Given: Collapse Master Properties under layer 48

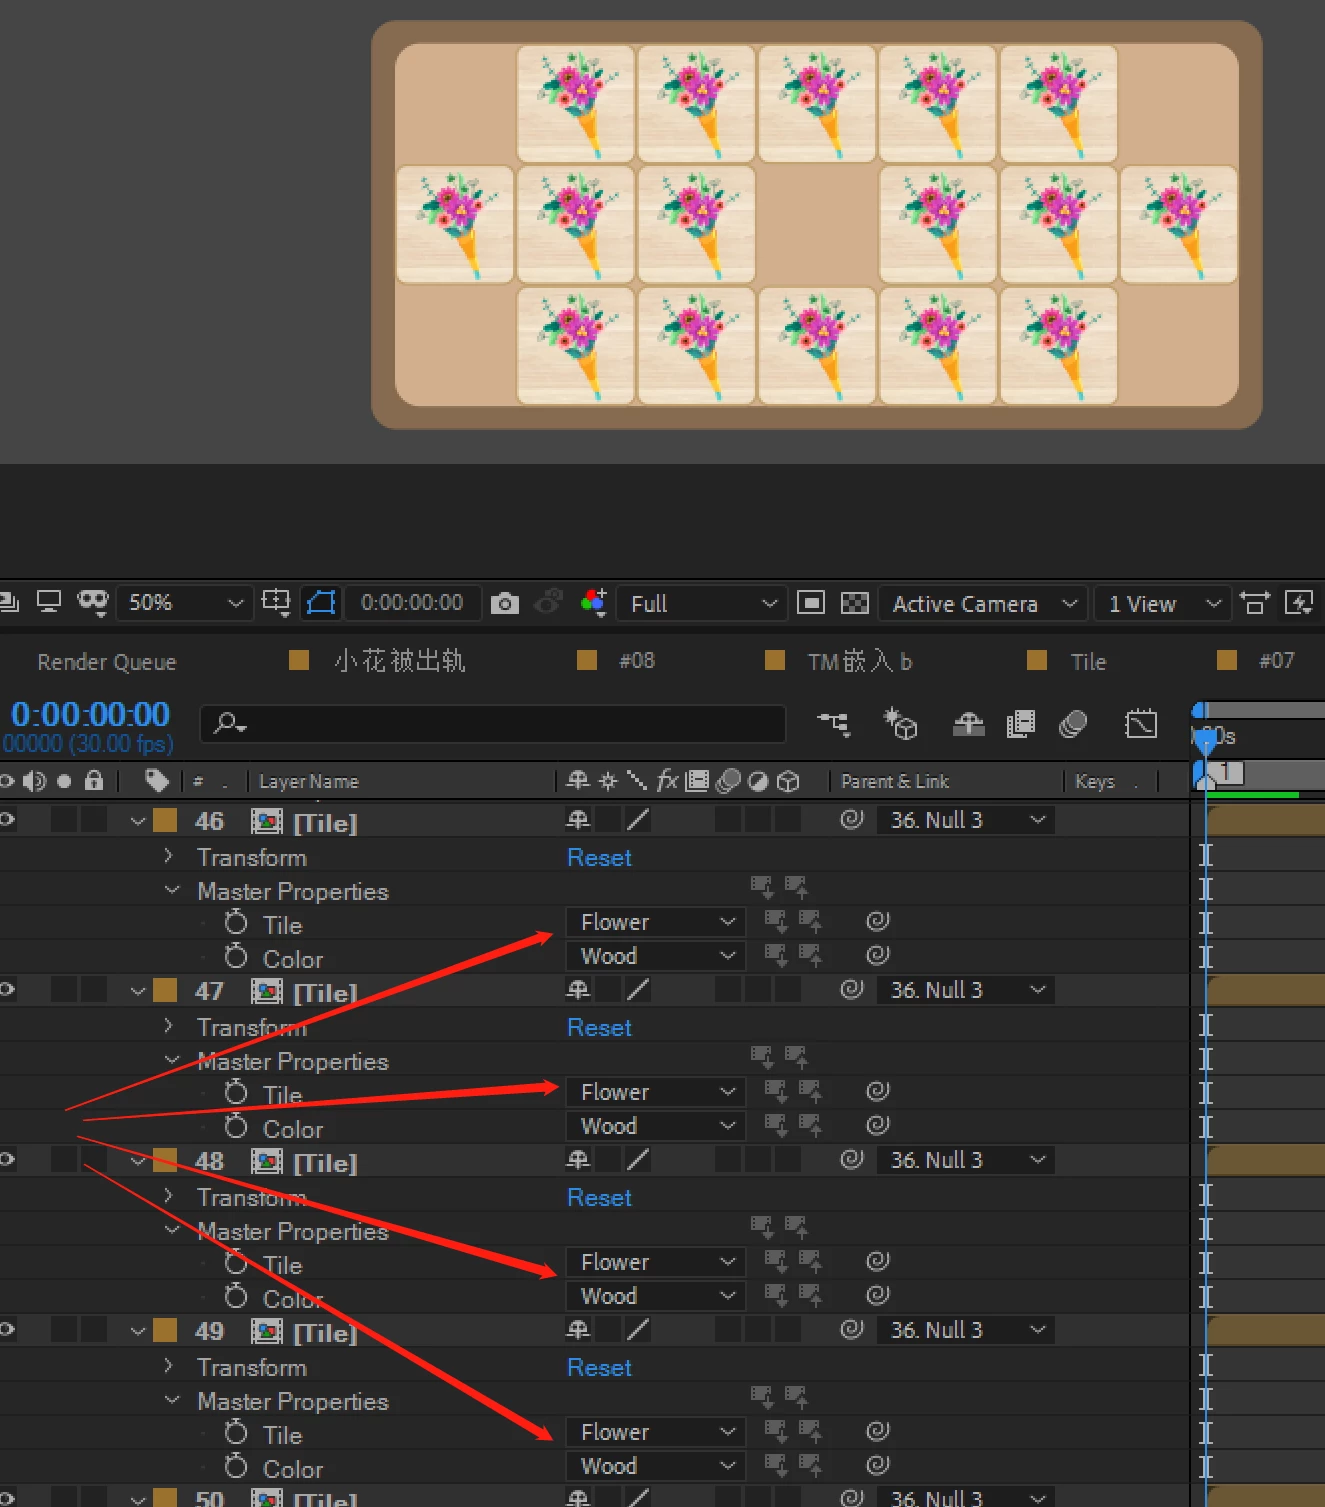Looking at the screenshot, I should 172,1230.
